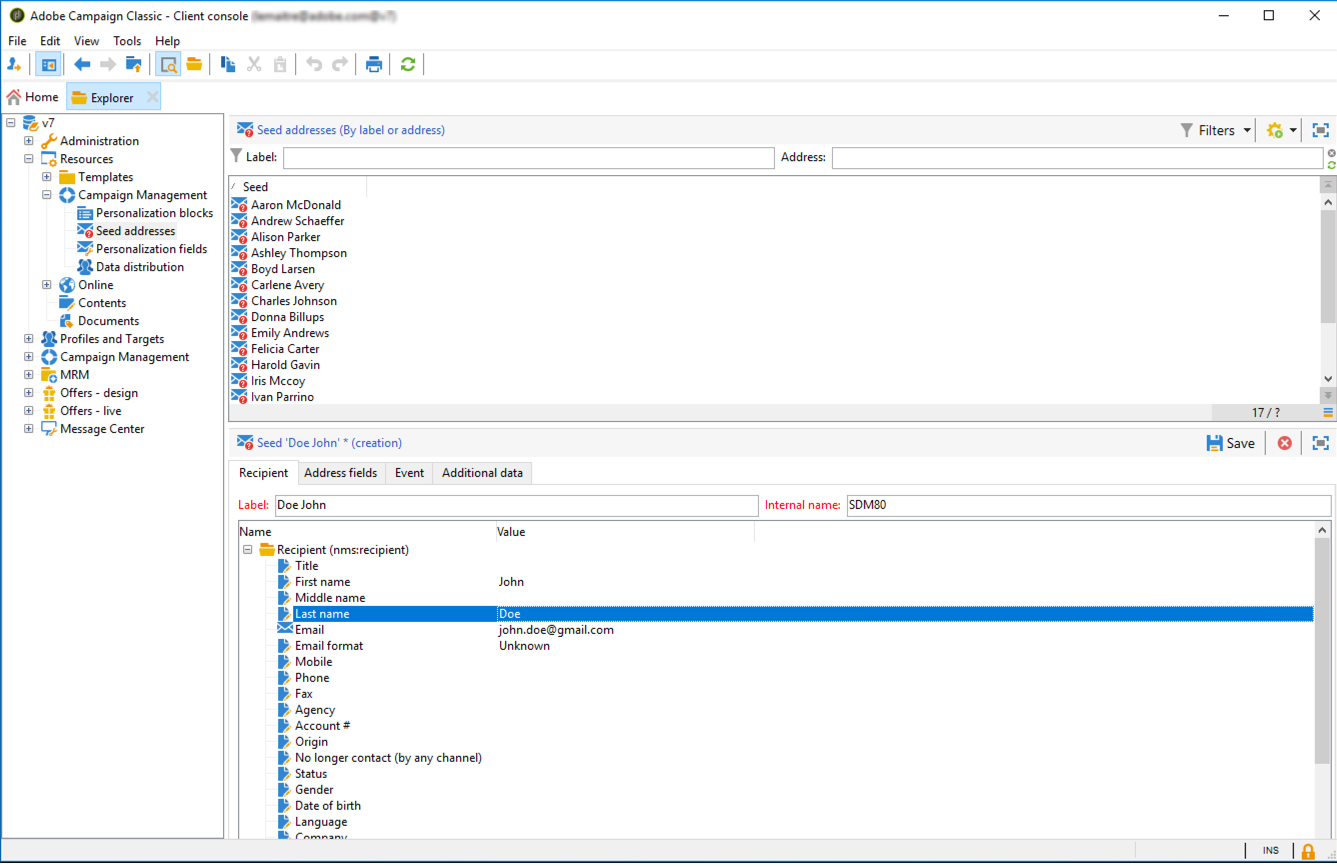Expand the Templates node

coord(47,177)
